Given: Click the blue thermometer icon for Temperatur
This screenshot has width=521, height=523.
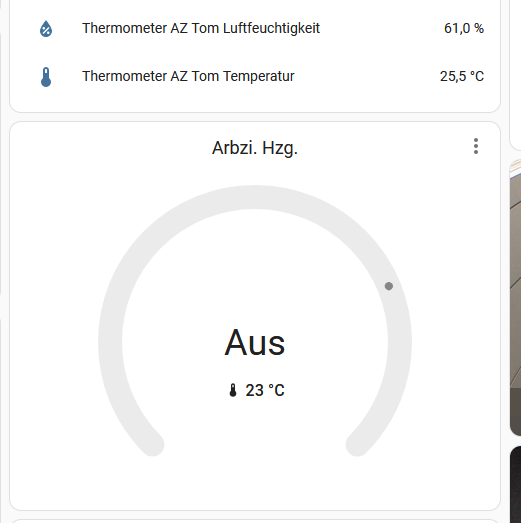Looking at the screenshot, I should point(46,77).
